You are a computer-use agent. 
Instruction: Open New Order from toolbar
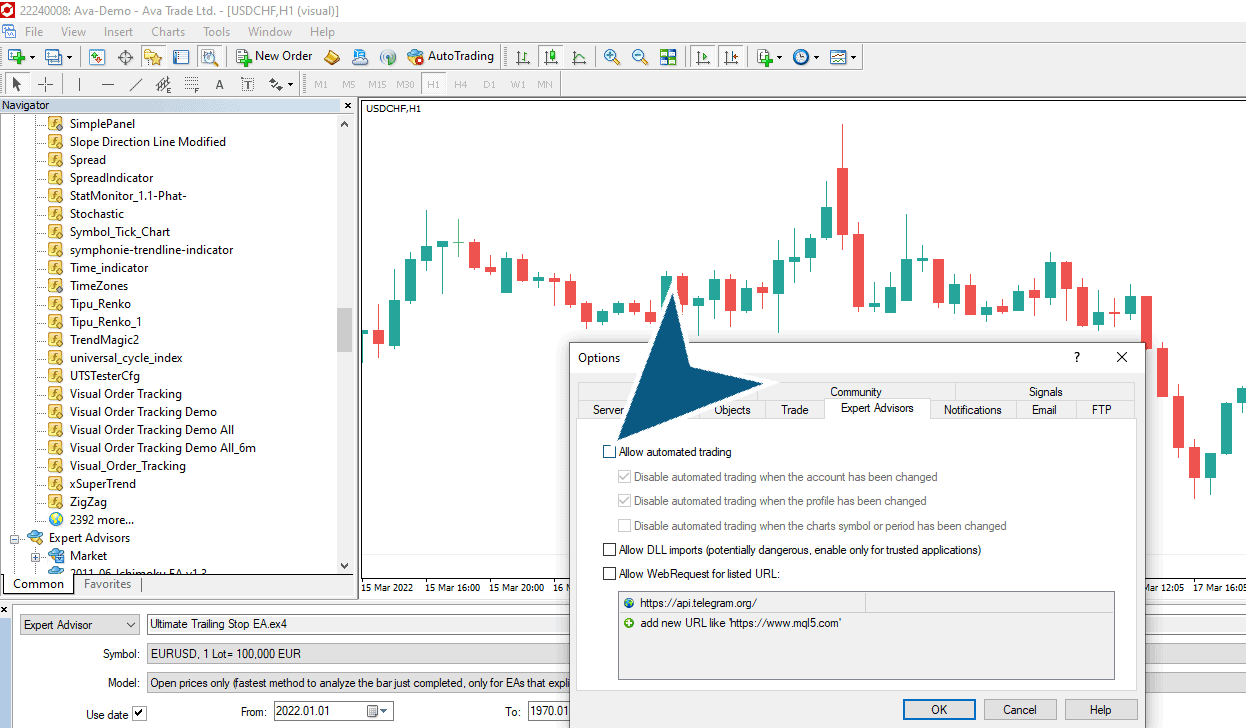click(x=274, y=57)
